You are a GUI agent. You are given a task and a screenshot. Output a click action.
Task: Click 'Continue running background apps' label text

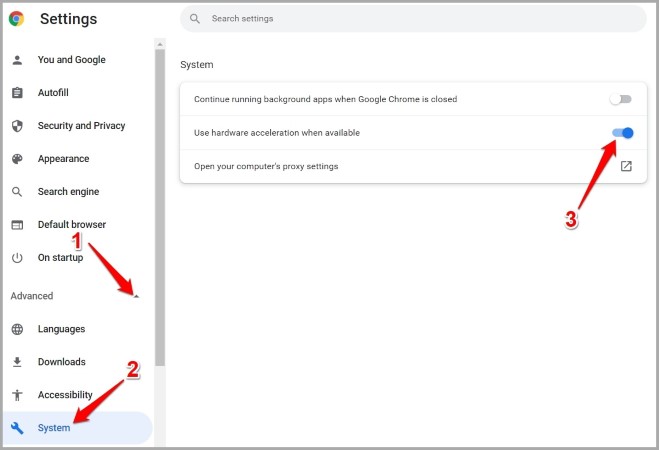325,99
